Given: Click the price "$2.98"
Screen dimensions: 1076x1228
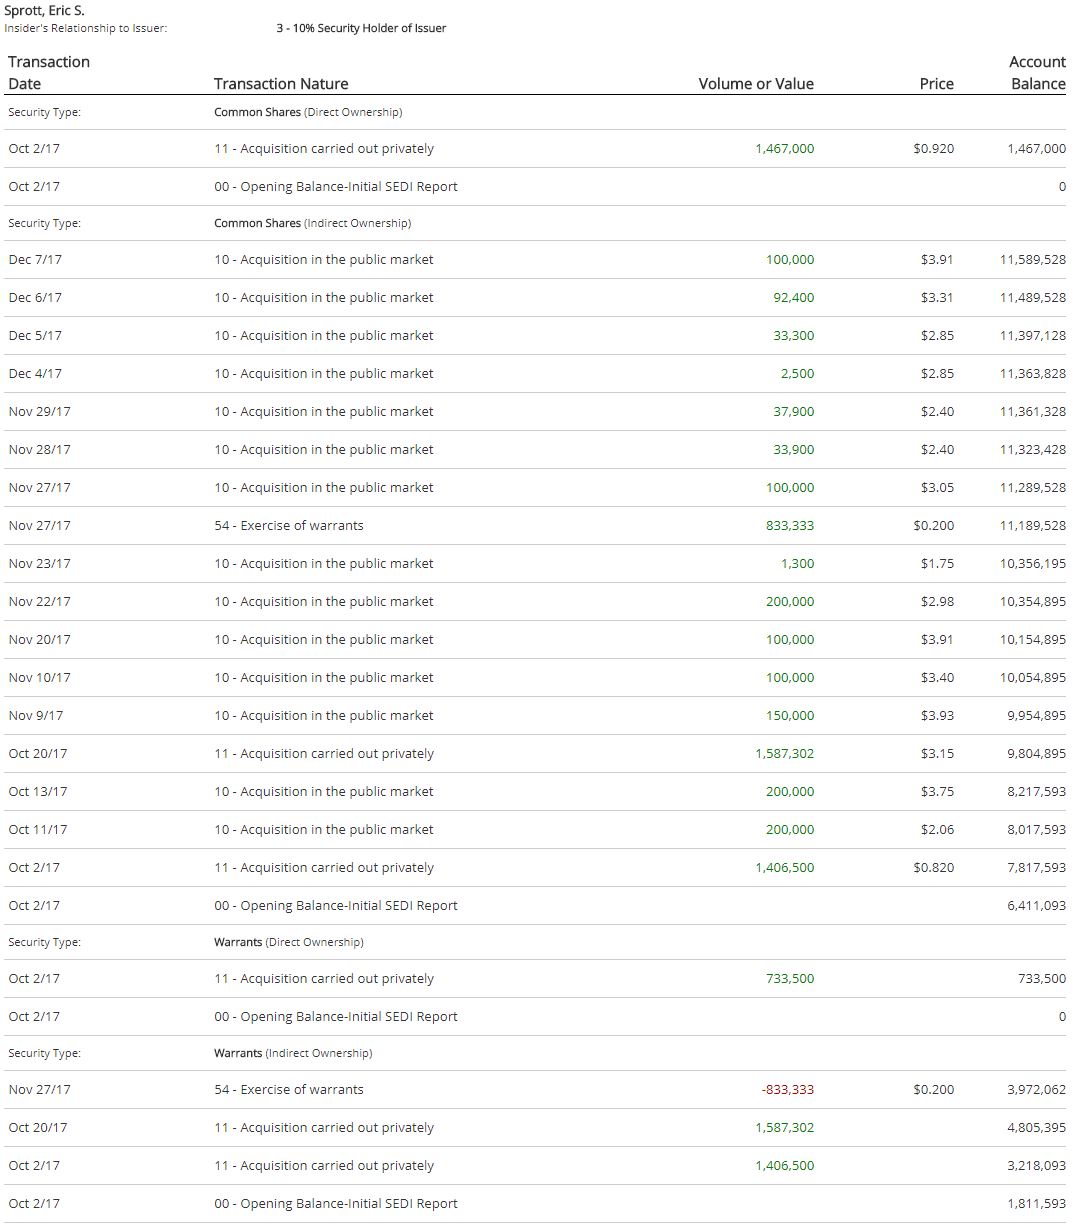Looking at the screenshot, I should point(937,602).
